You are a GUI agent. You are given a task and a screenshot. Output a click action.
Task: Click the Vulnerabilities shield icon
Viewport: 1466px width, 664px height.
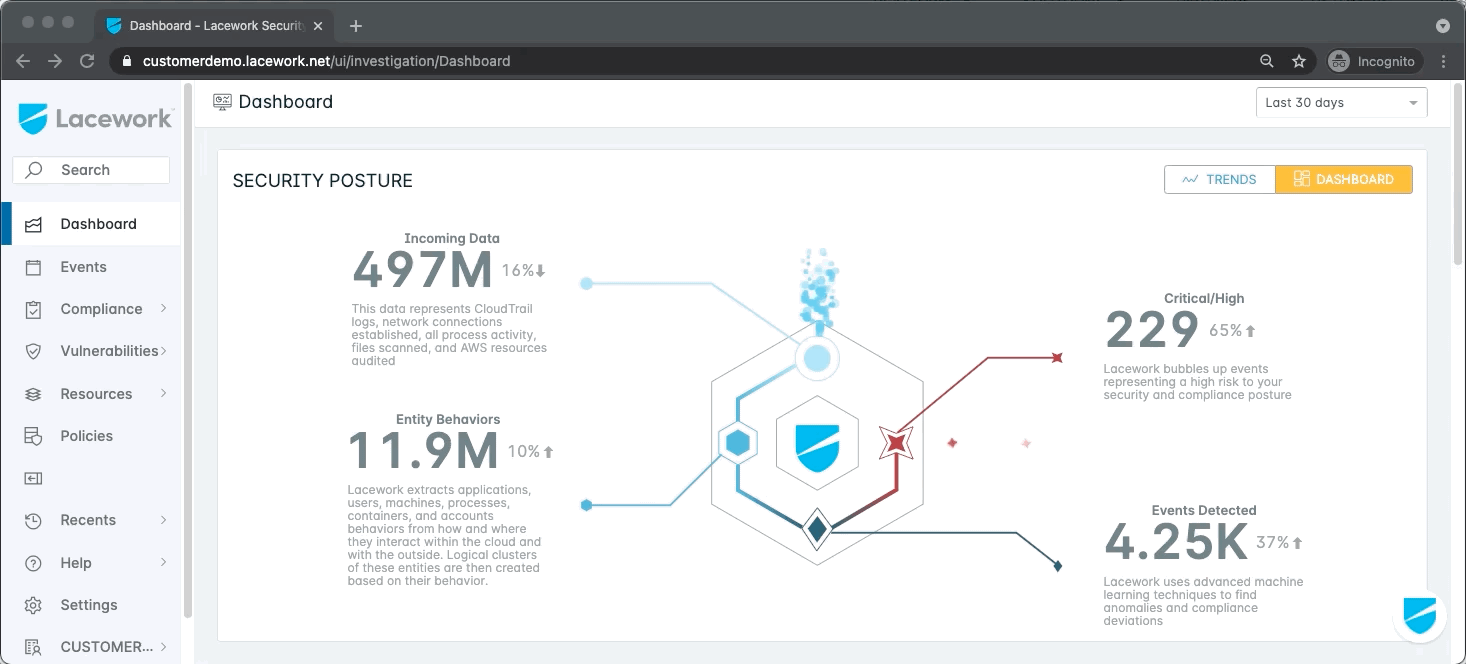tap(34, 352)
